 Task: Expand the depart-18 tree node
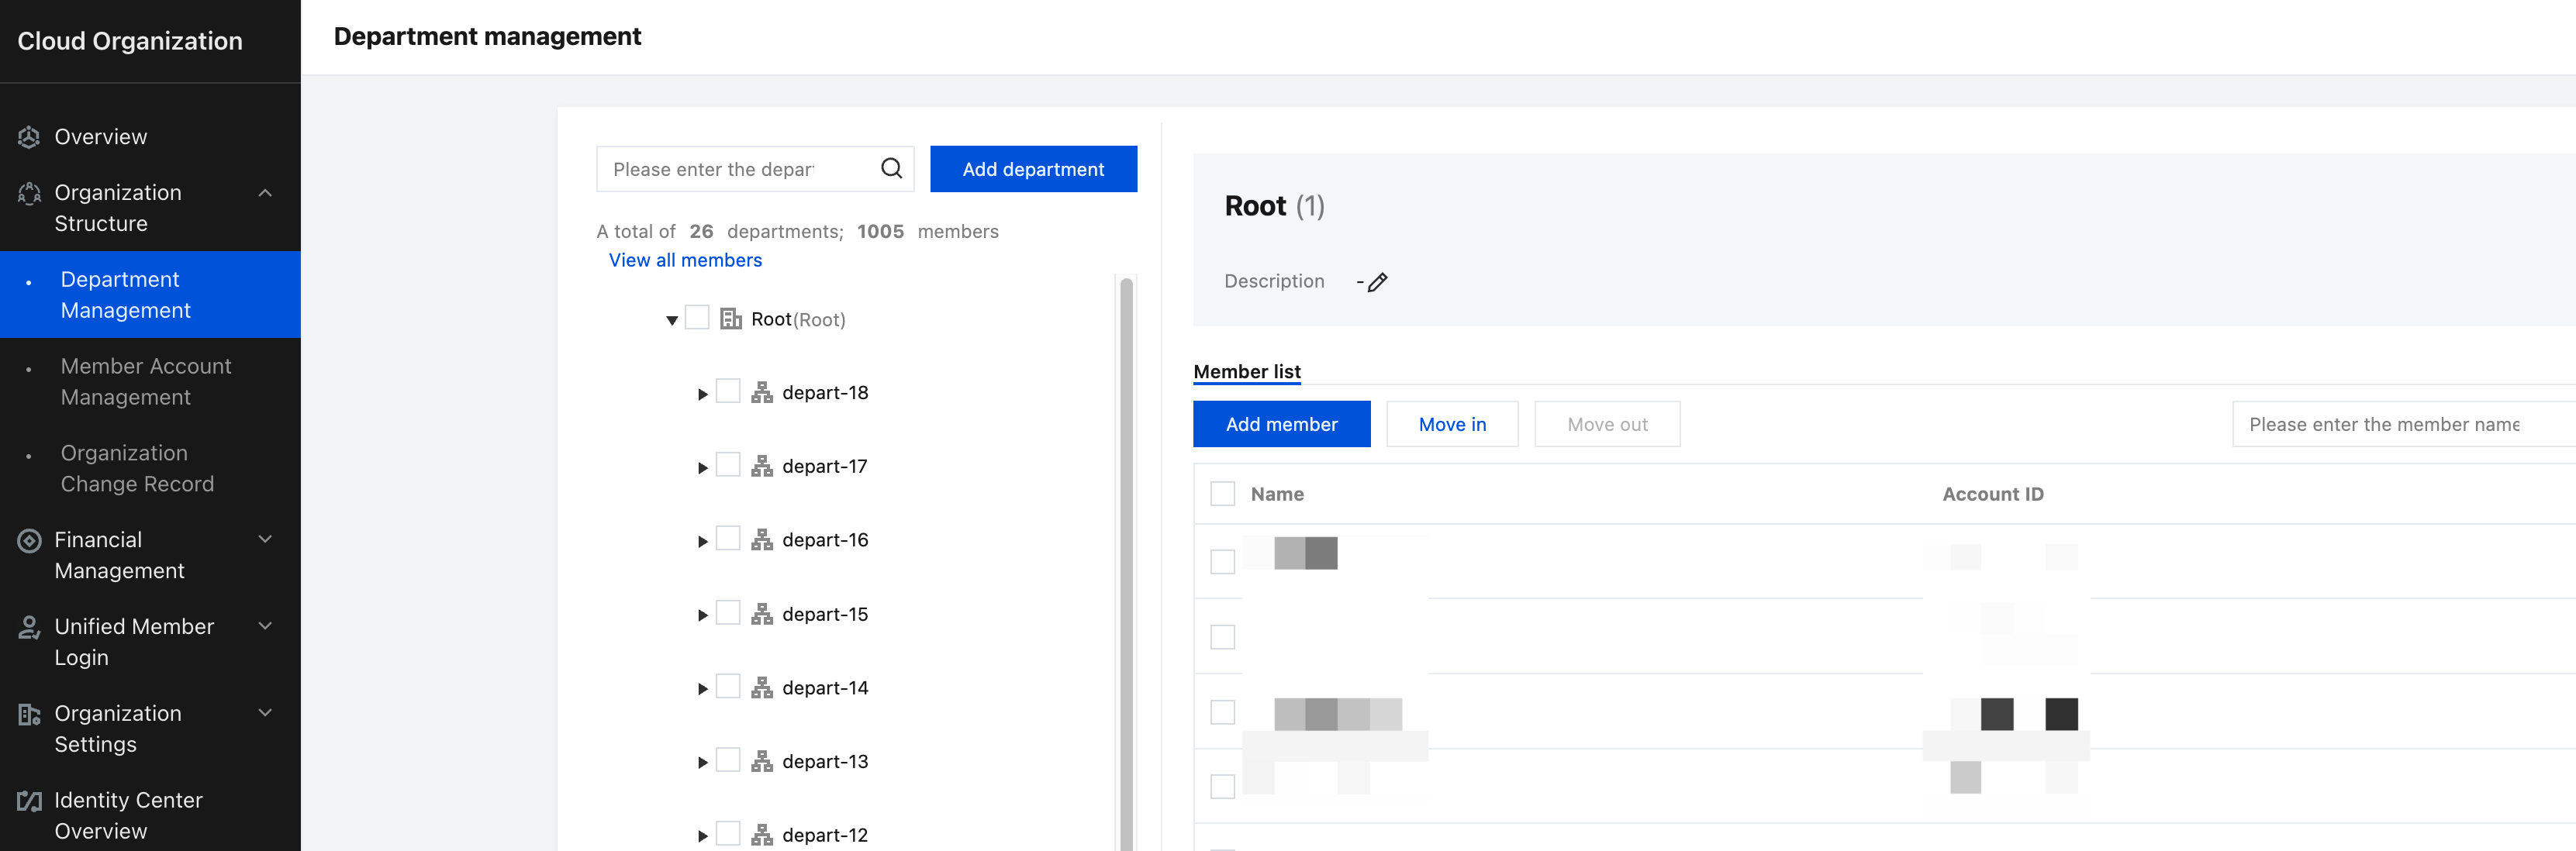703,394
